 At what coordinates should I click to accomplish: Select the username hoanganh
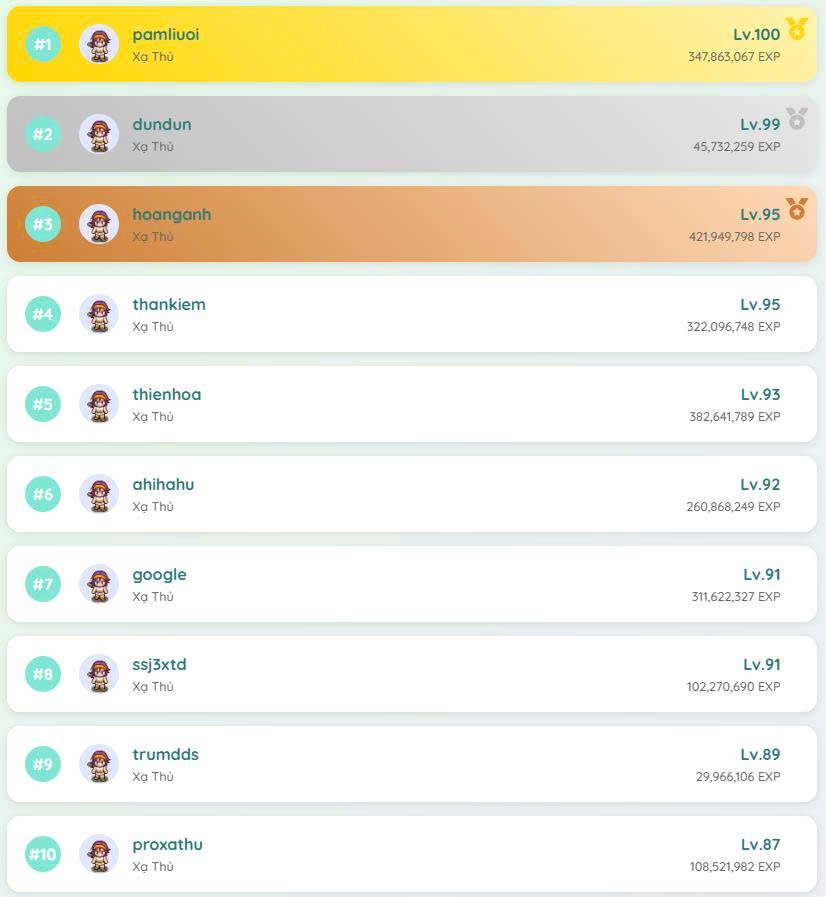tap(172, 214)
